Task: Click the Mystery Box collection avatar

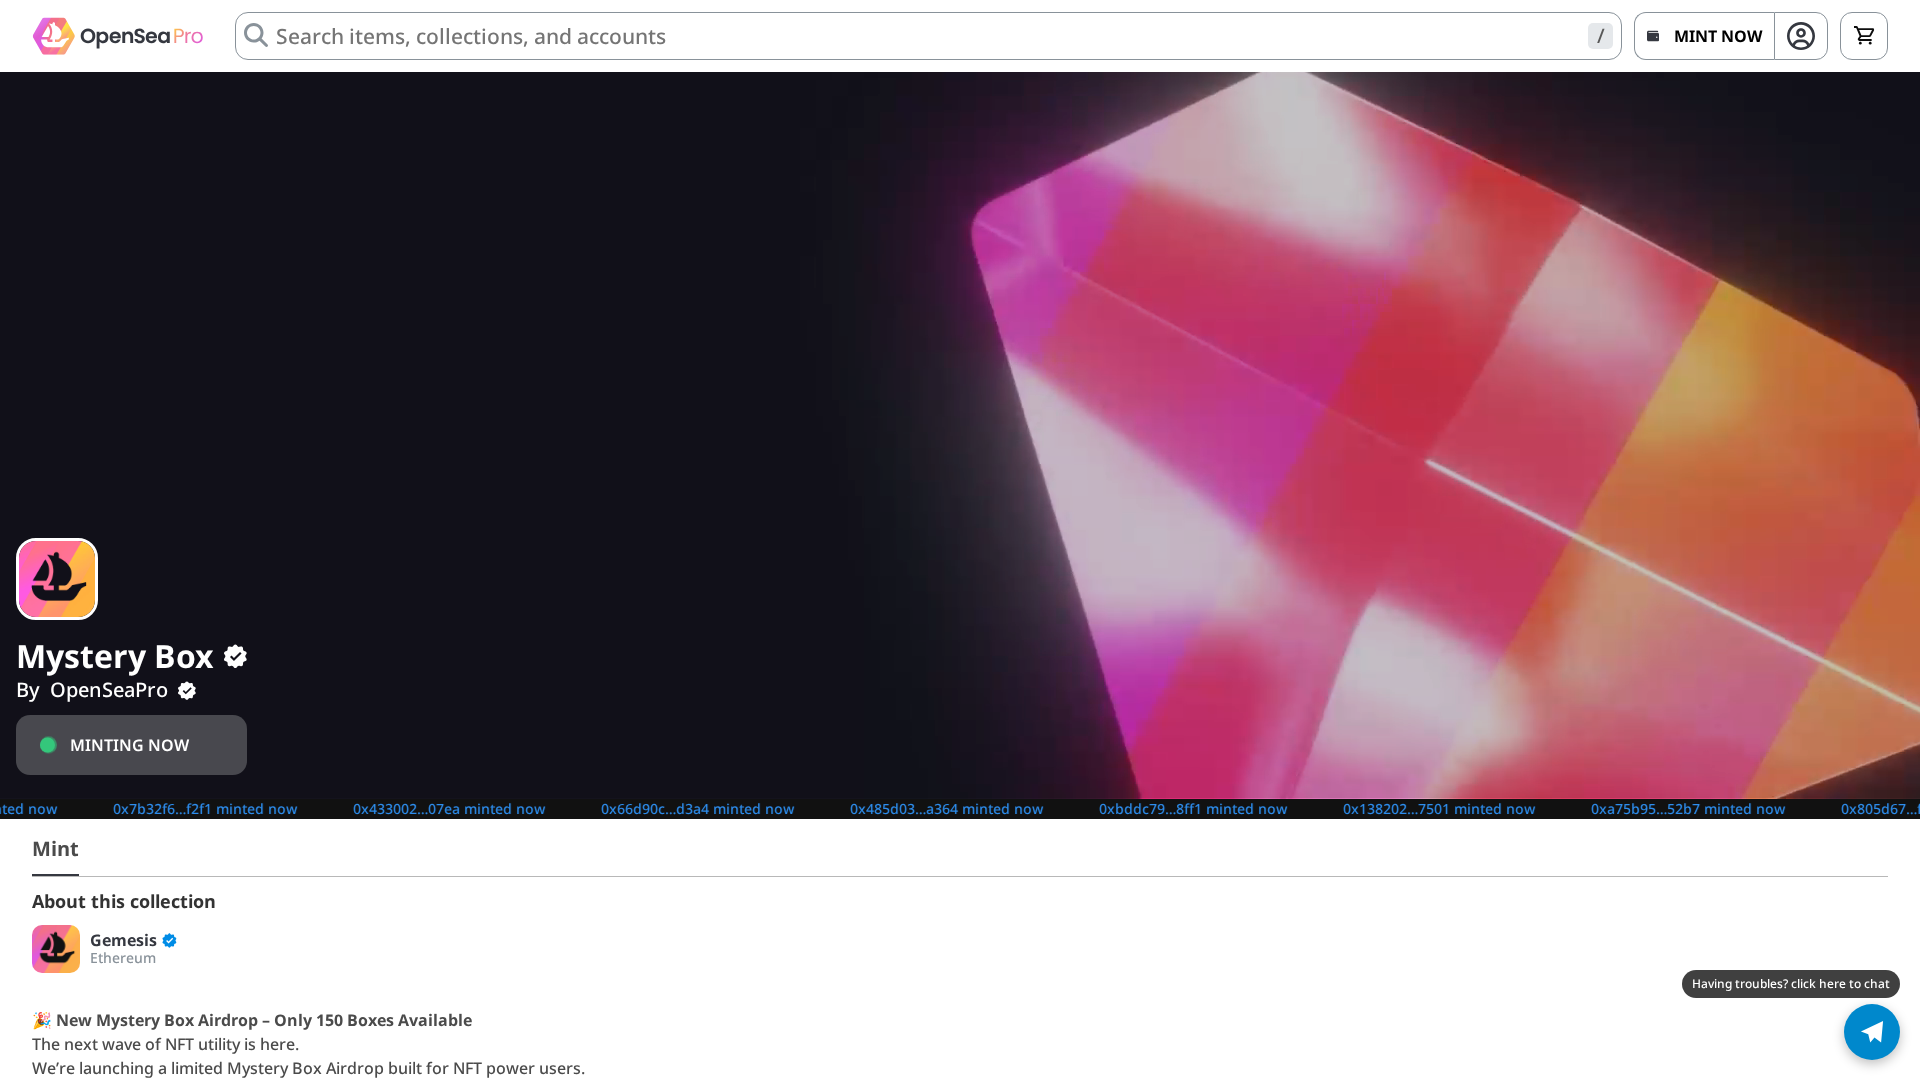Action: pos(57,579)
